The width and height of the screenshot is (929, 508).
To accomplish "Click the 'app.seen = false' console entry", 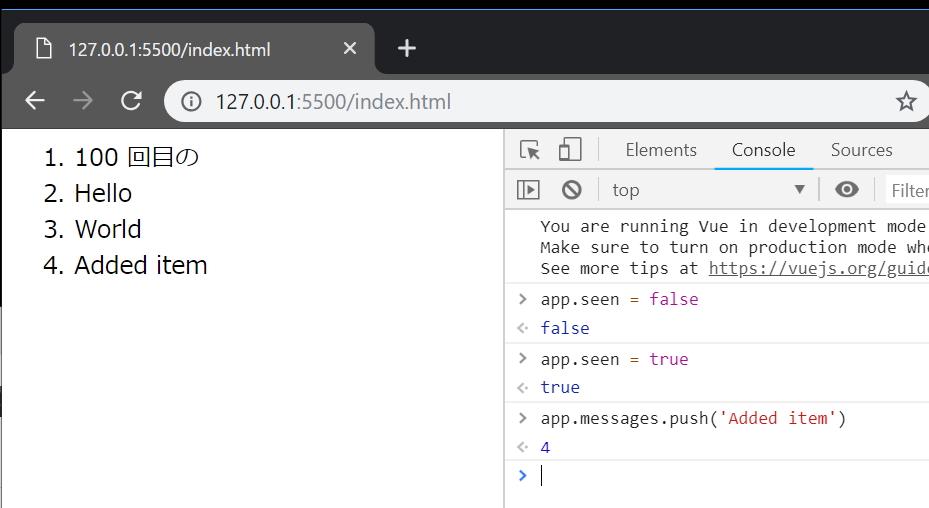I will pyautogui.click(x=619, y=299).
